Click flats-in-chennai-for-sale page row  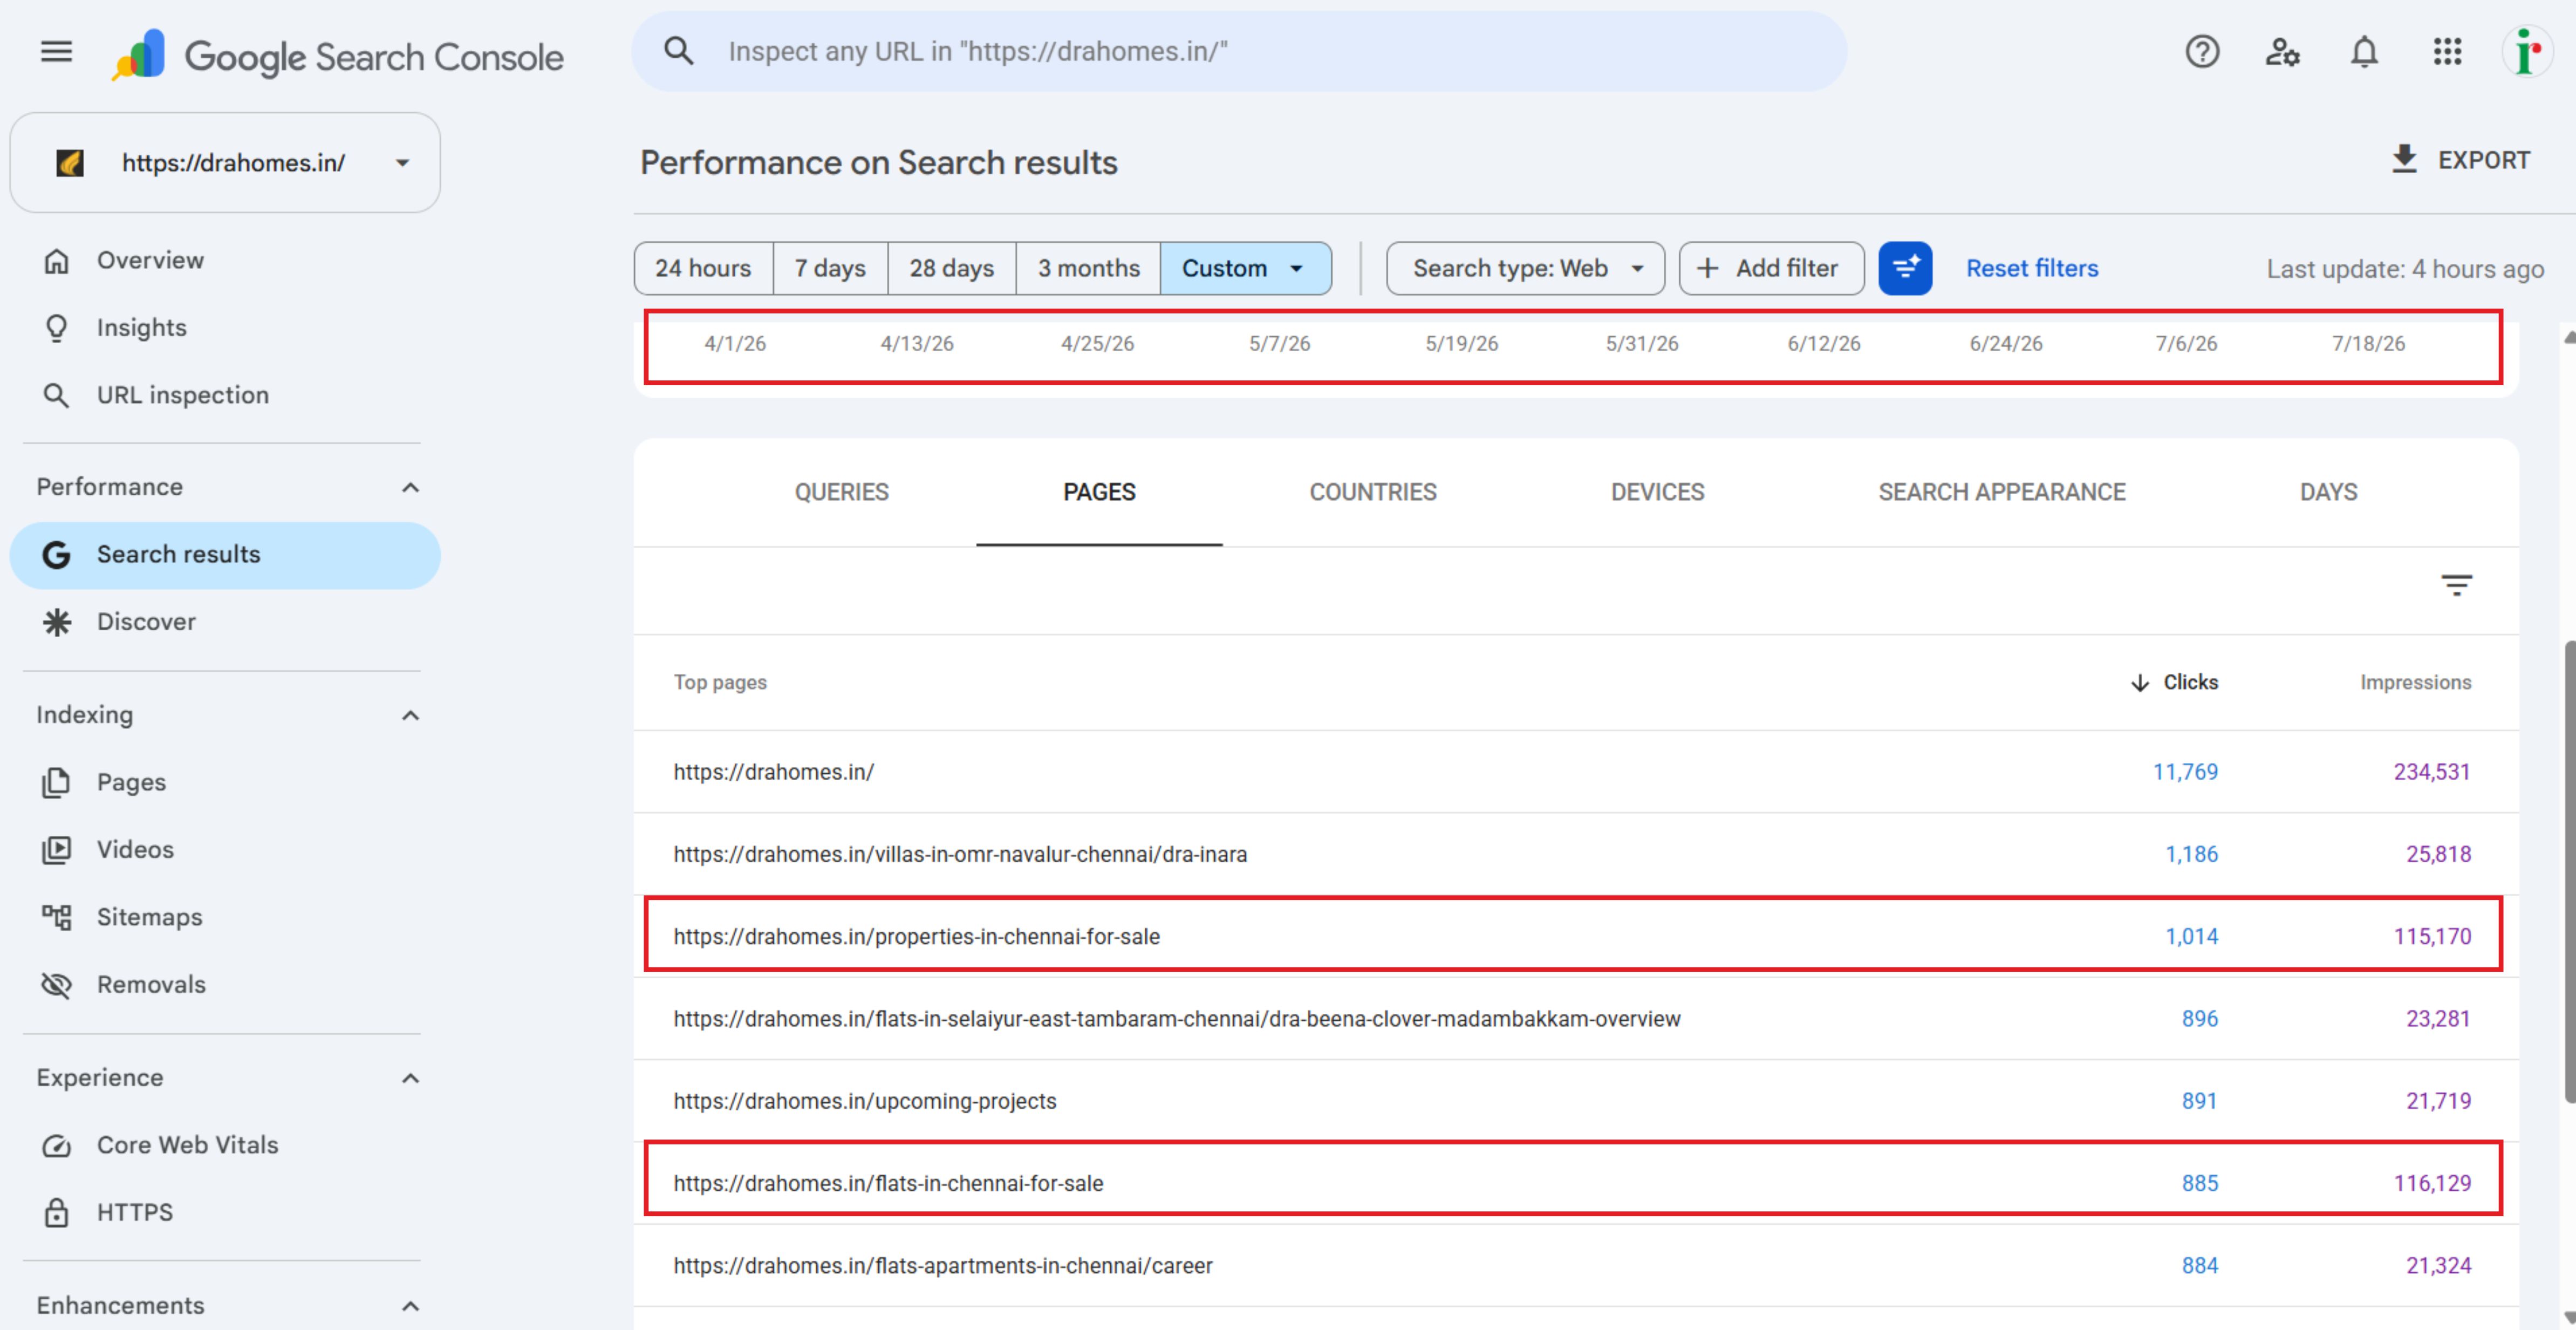tap(1575, 1183)
